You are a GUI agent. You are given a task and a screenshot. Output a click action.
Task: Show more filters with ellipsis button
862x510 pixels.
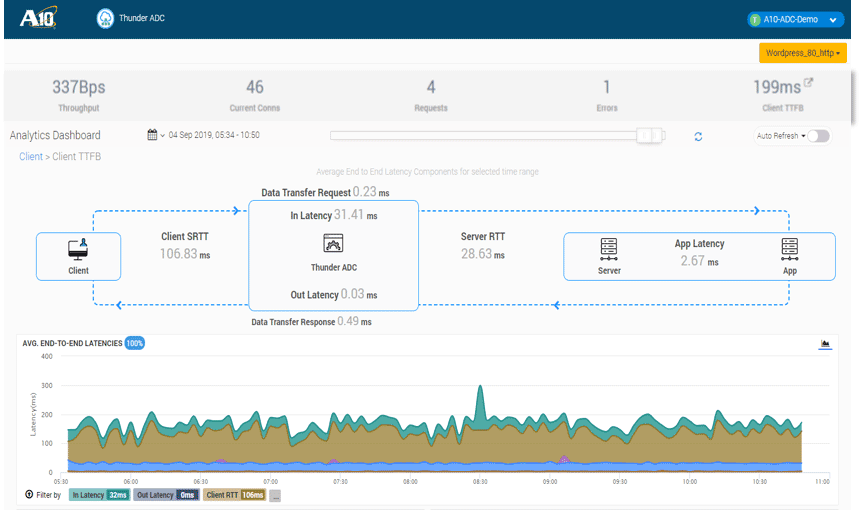coord(275,496)
